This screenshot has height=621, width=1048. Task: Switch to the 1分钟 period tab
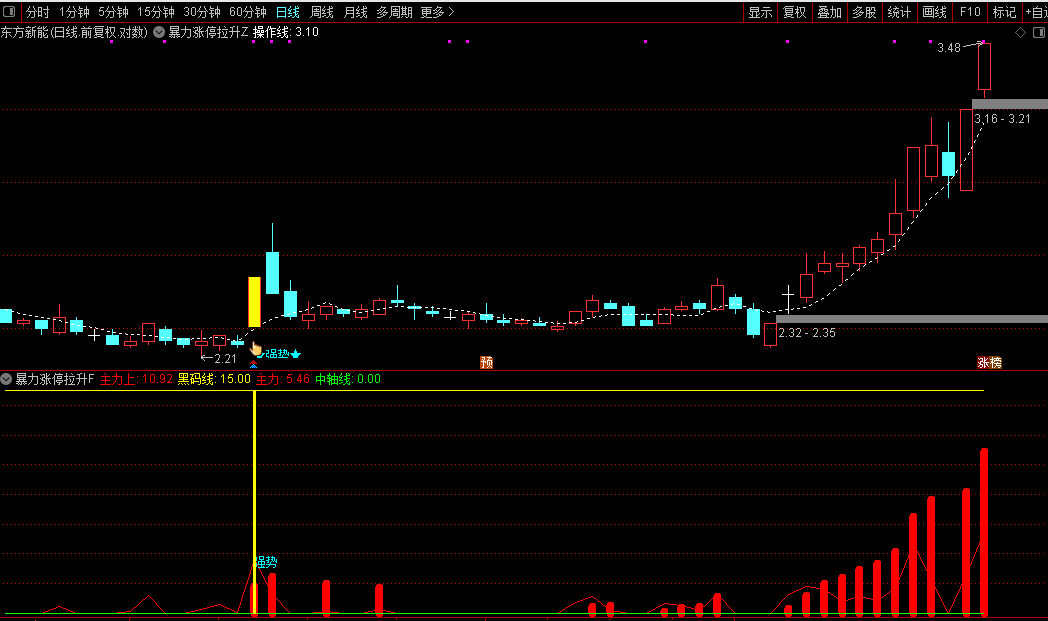[x=74, y=12]
